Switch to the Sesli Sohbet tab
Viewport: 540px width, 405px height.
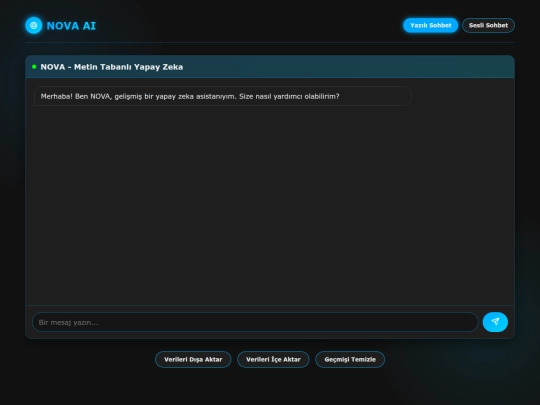click(x=488, y=25)
